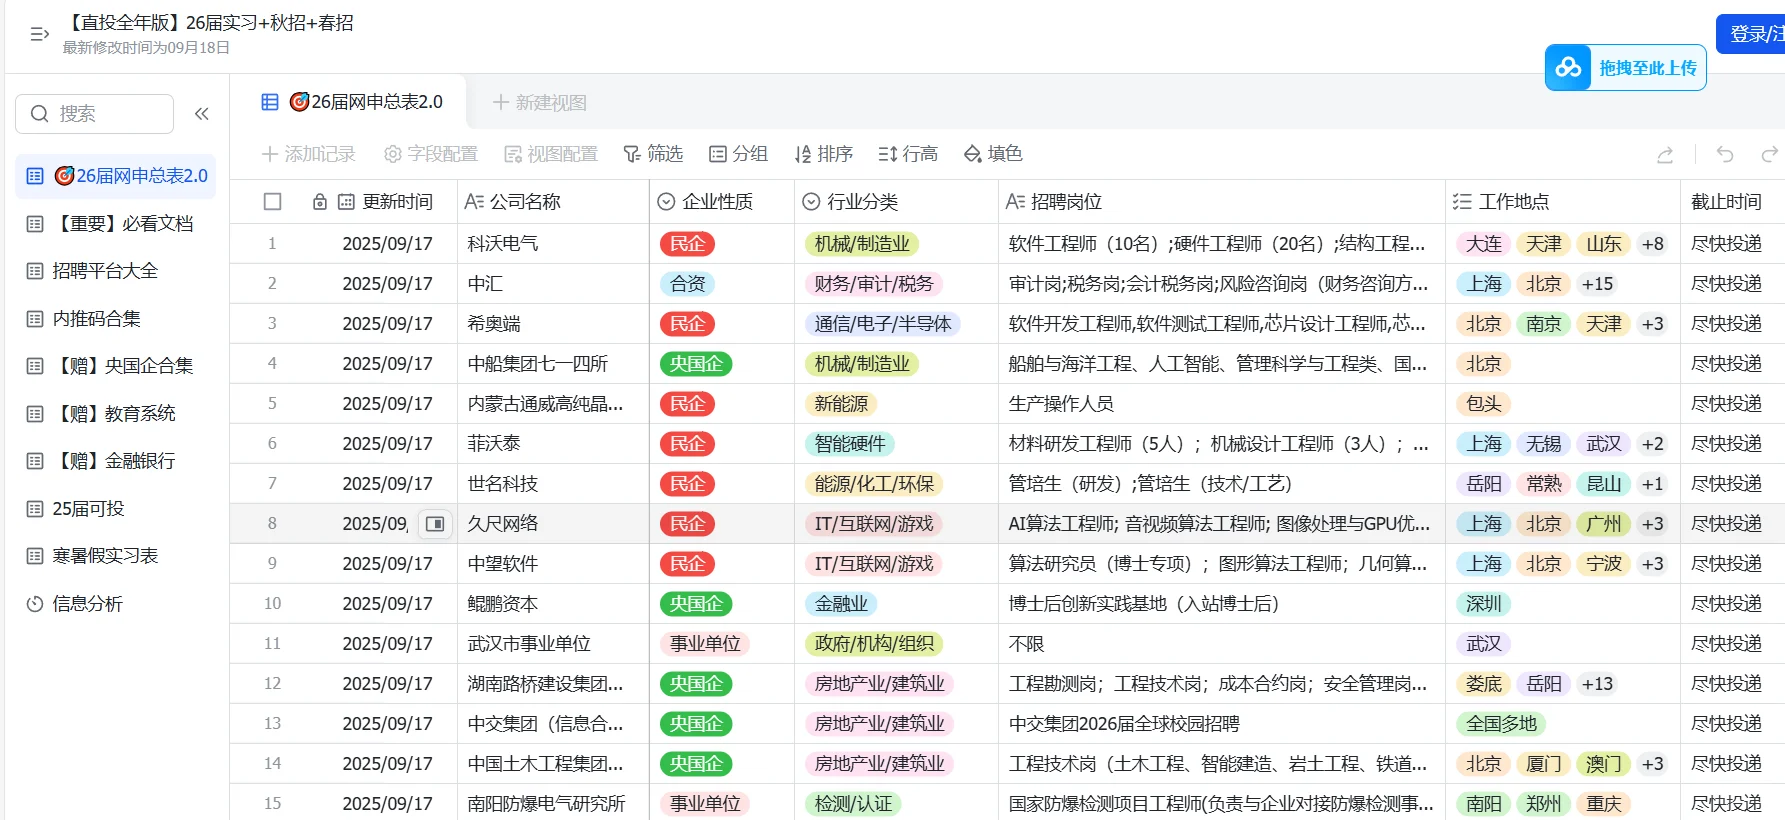Click the 更新时间 column header
The image size is (1785, 820).
tap(397, 202)
